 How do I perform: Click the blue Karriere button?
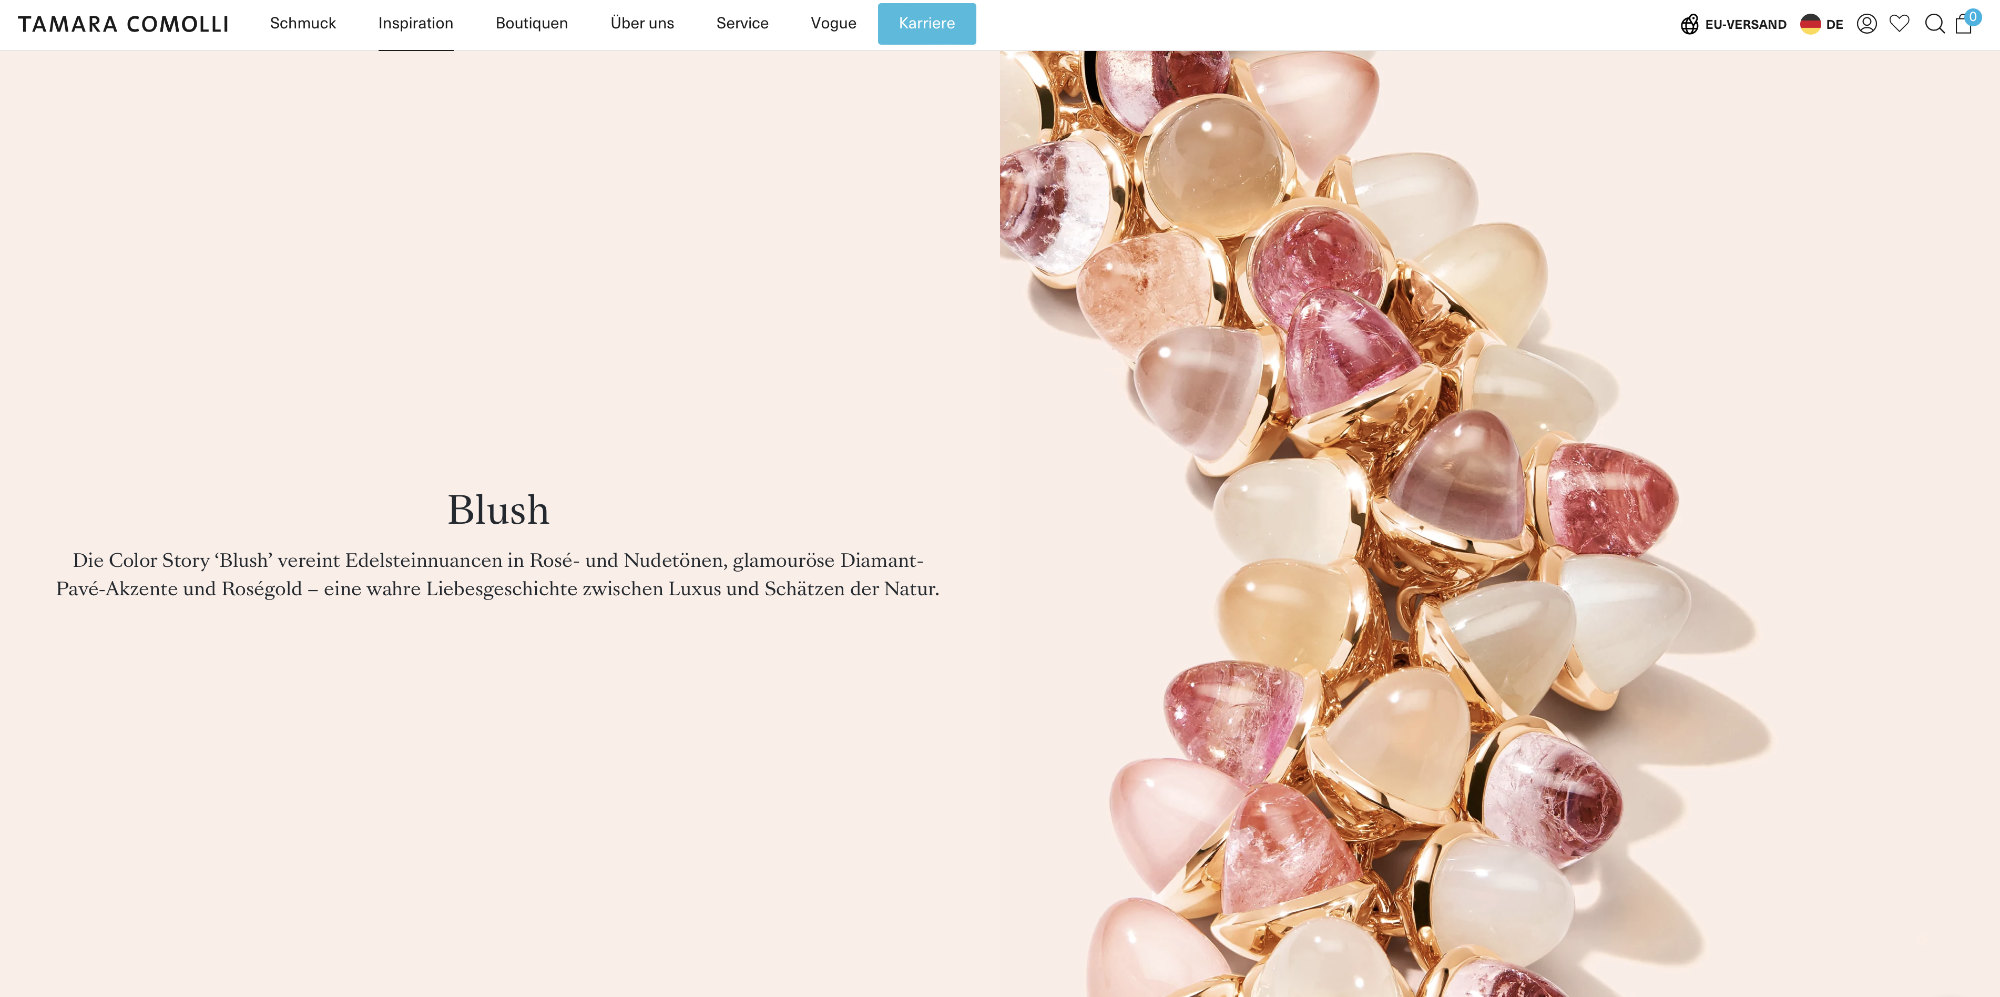[927, 24]
